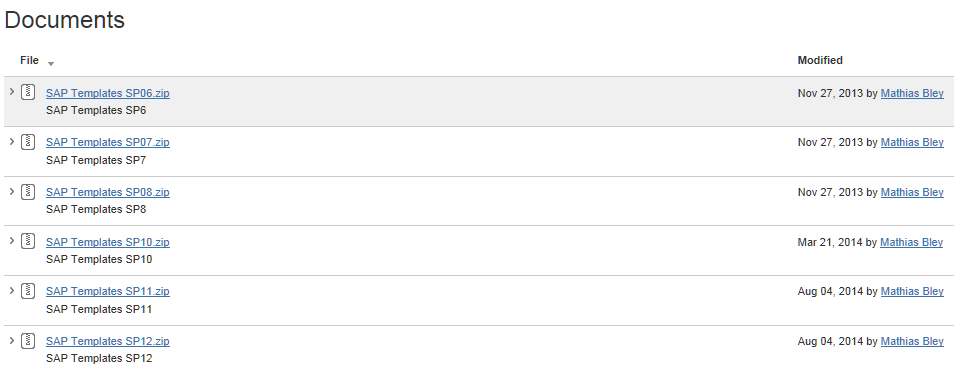Click the zip icon for SAP Templates SP07
Image resolution: width=963 pixels, height=381 pixels.
[x=28, y=142]
